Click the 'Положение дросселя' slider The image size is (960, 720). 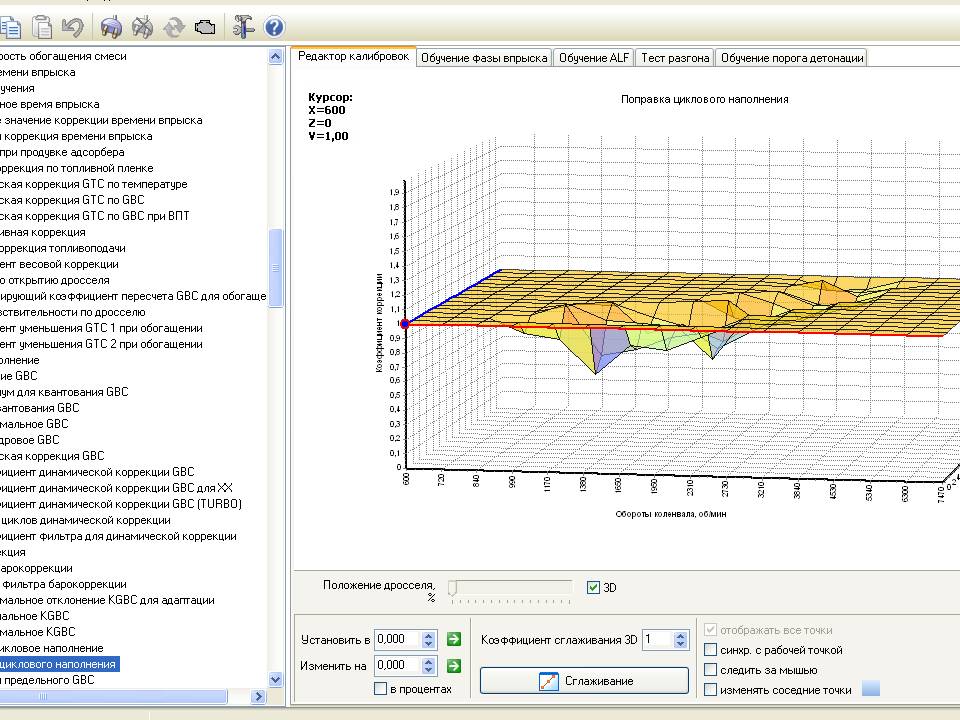pos(511,589)
